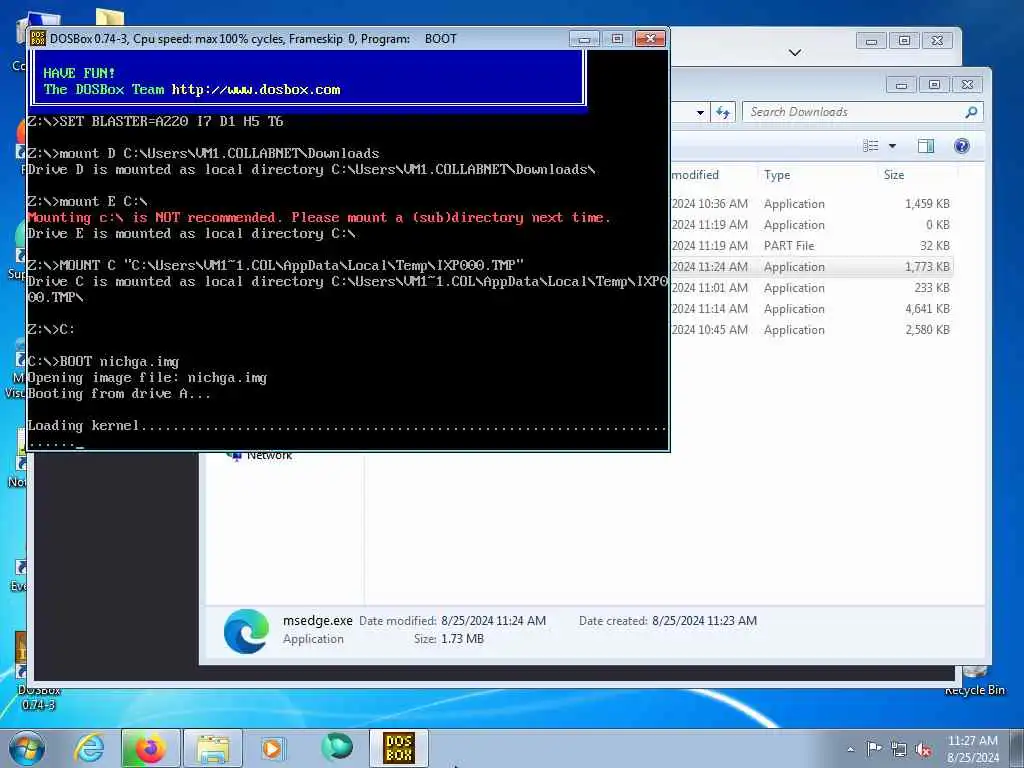Select the 2,580 KB application row

pyautogui.click(x=810, y=329)
